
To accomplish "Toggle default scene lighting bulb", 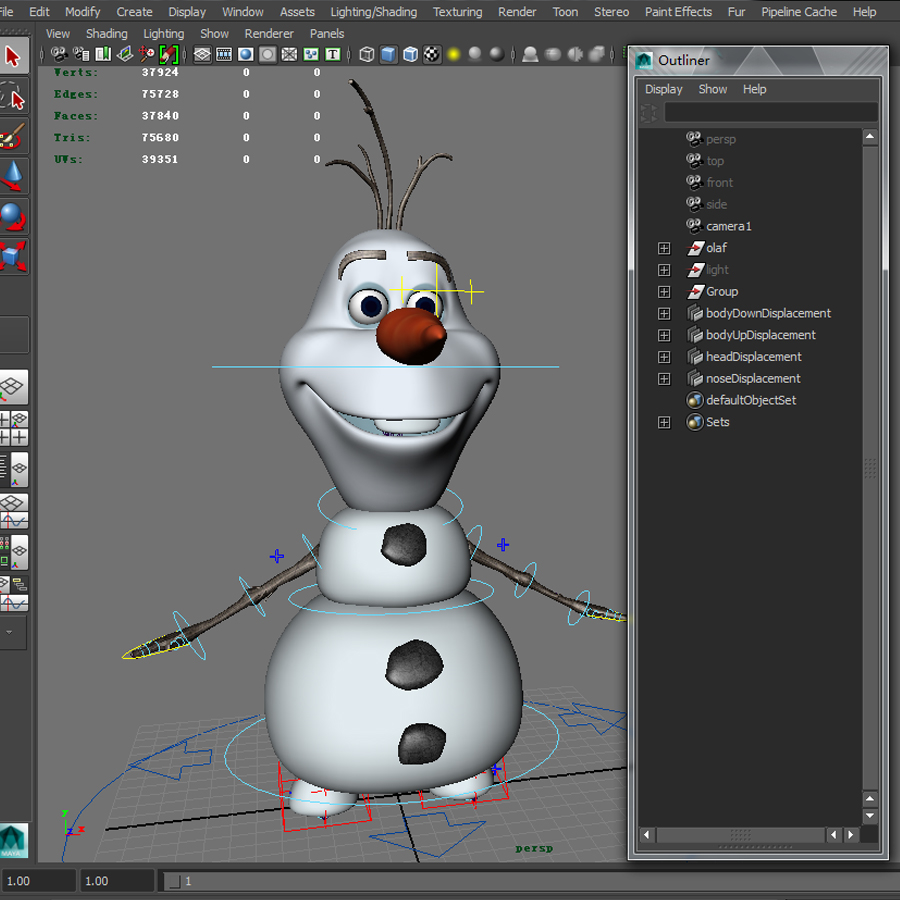I will coord(453,54).
